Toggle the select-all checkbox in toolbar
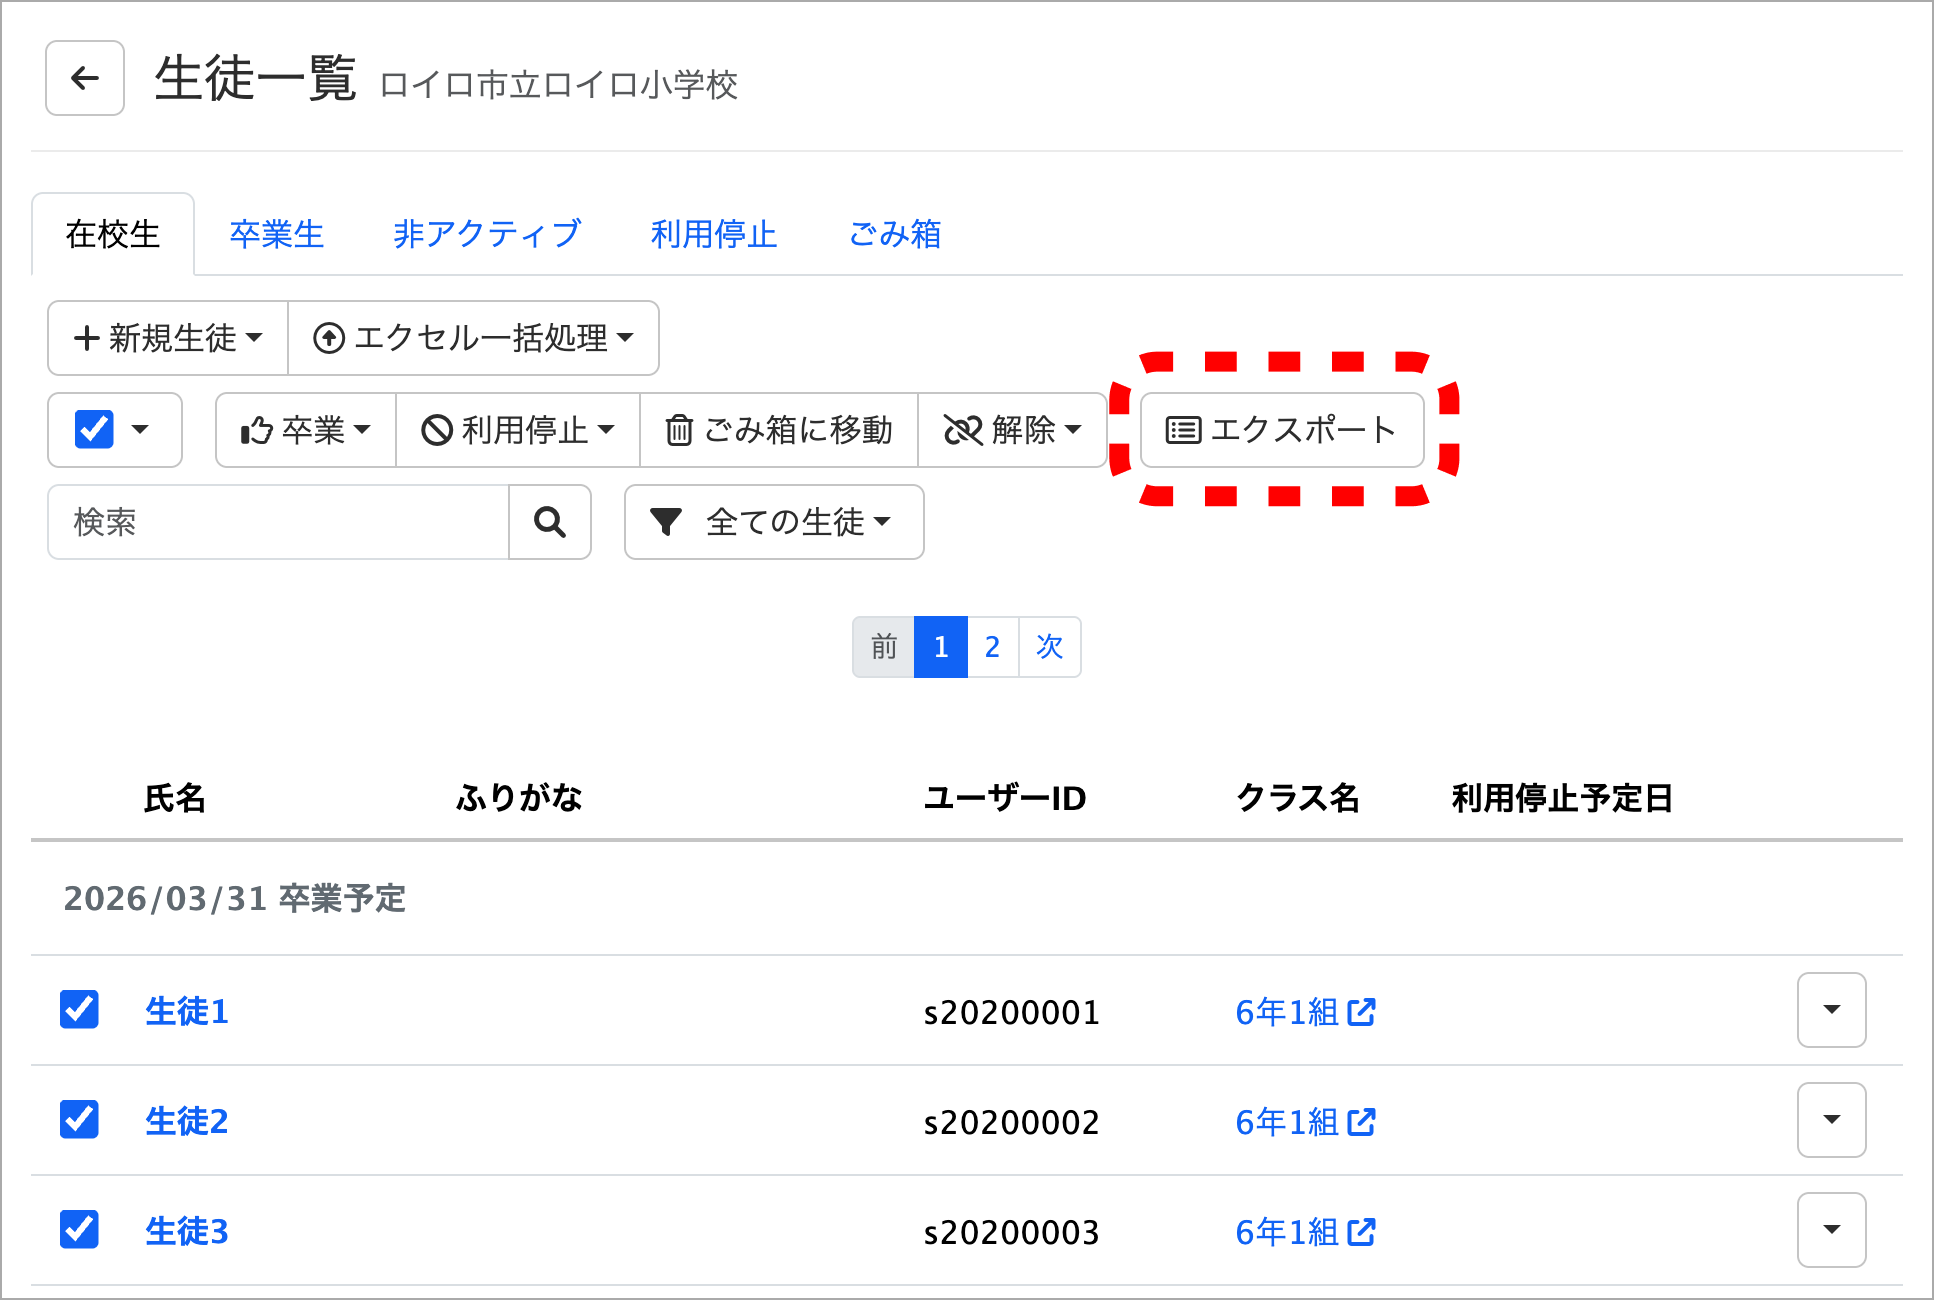The height and width of the screenshot is (1300, 1934). click(x=94, y=430)
